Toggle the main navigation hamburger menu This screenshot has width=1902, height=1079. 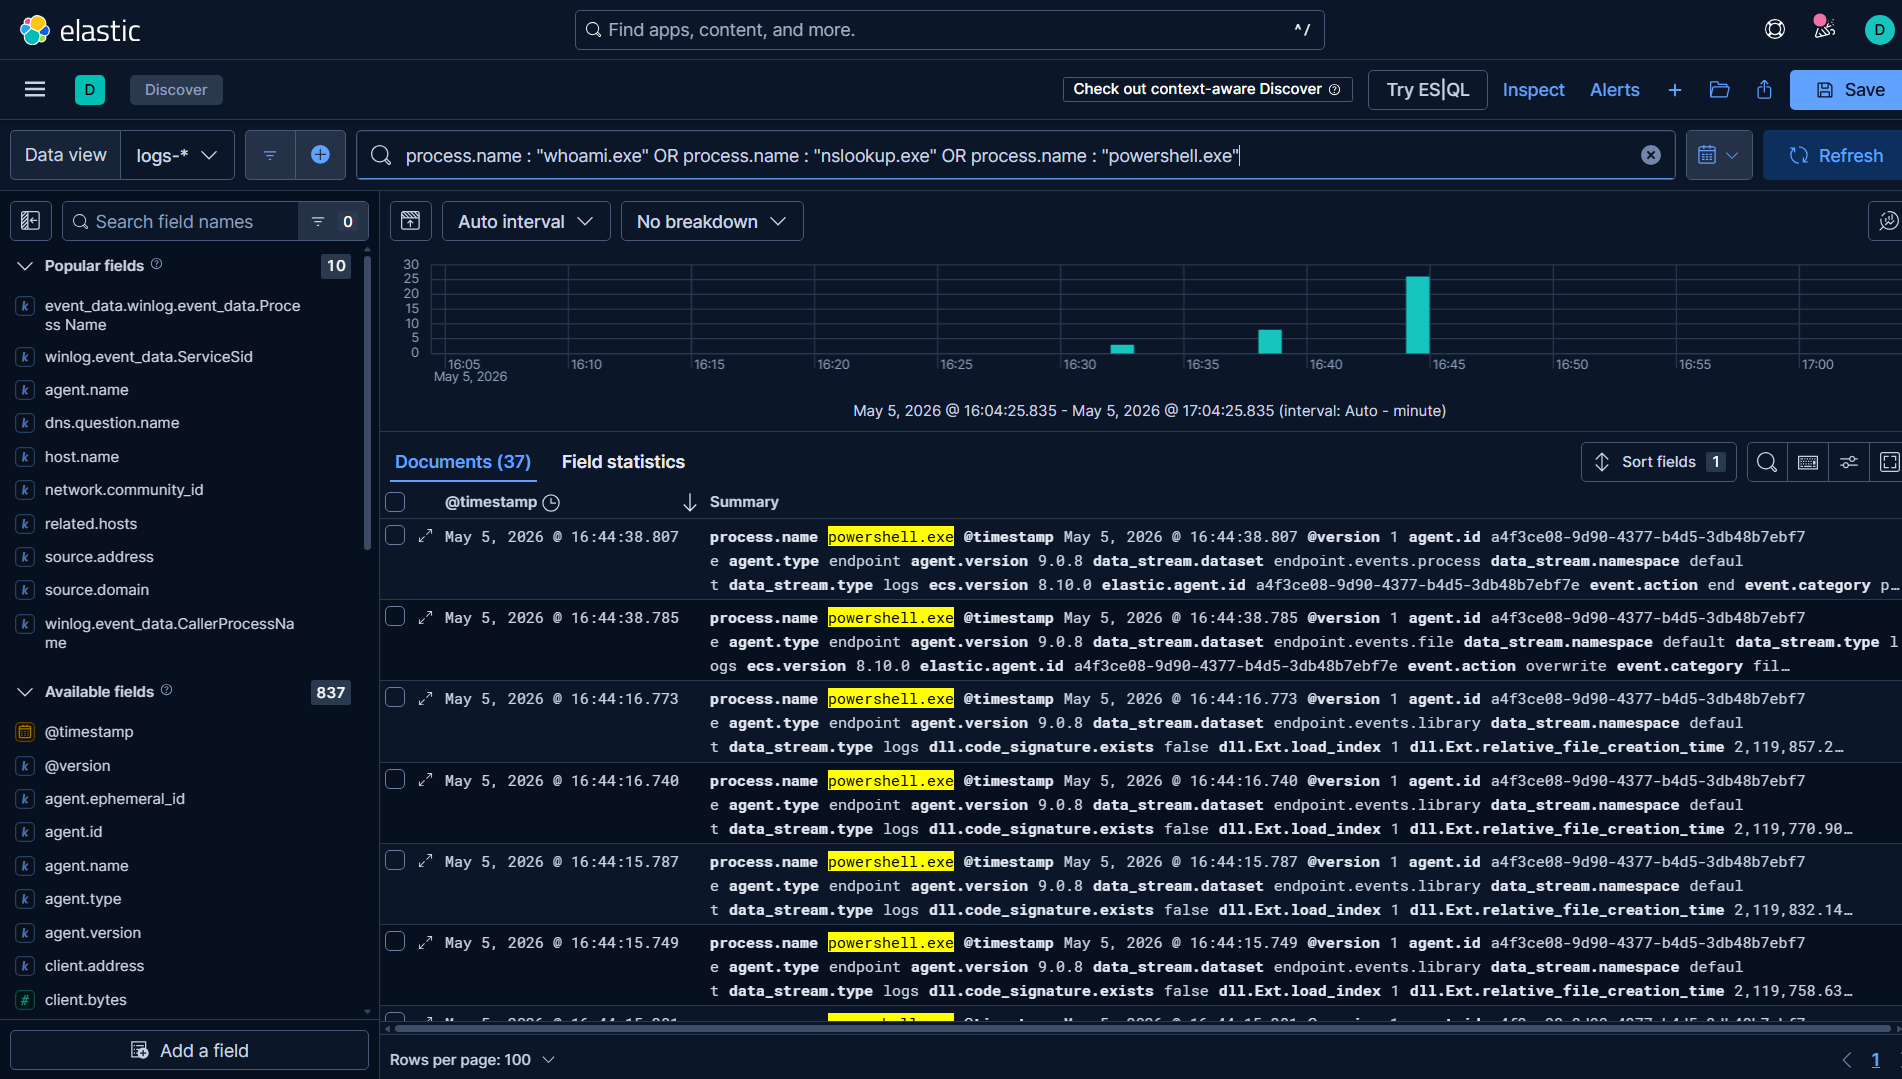pos(35,90)
